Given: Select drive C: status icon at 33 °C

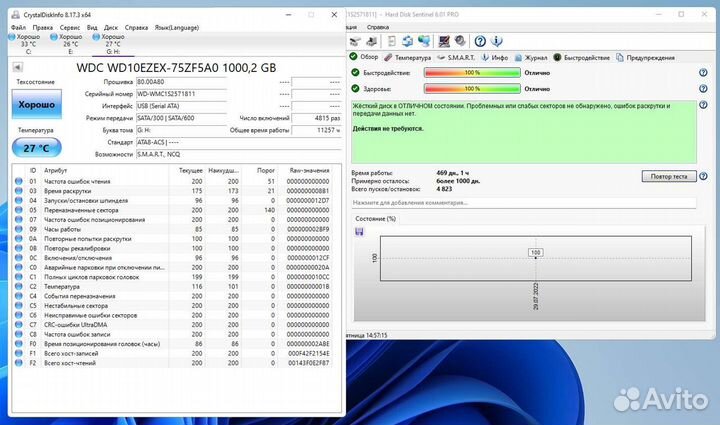Looking at the screenshot, I should tap(12, 37).
